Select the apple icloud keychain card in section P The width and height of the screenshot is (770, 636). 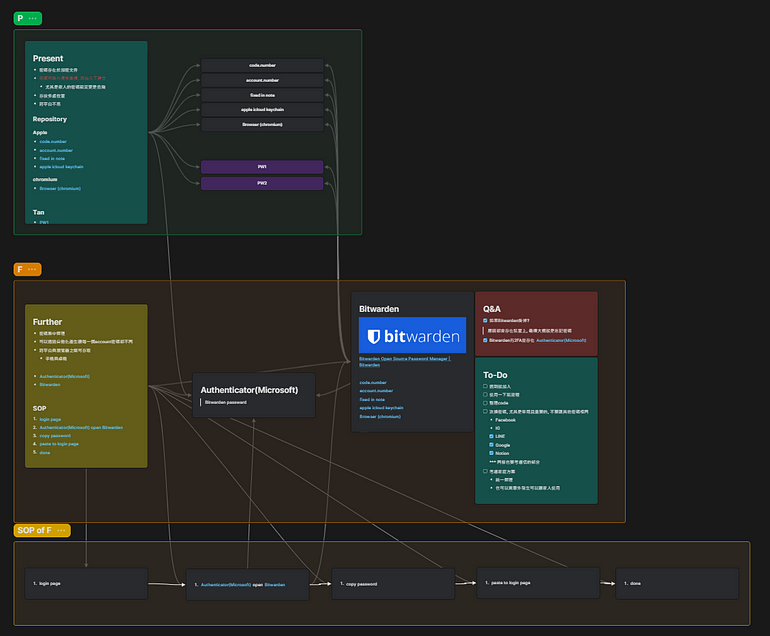tap(262, 110)
